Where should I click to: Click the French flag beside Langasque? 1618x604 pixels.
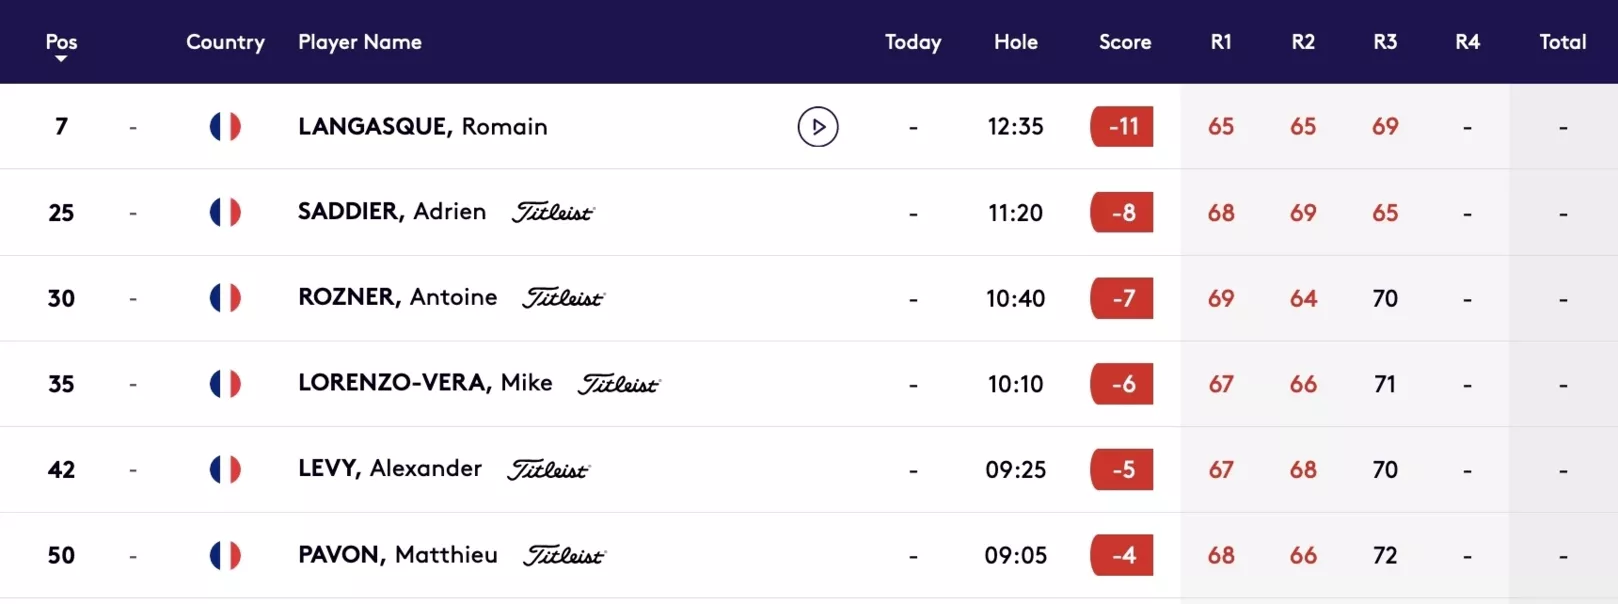coord(225,127)
